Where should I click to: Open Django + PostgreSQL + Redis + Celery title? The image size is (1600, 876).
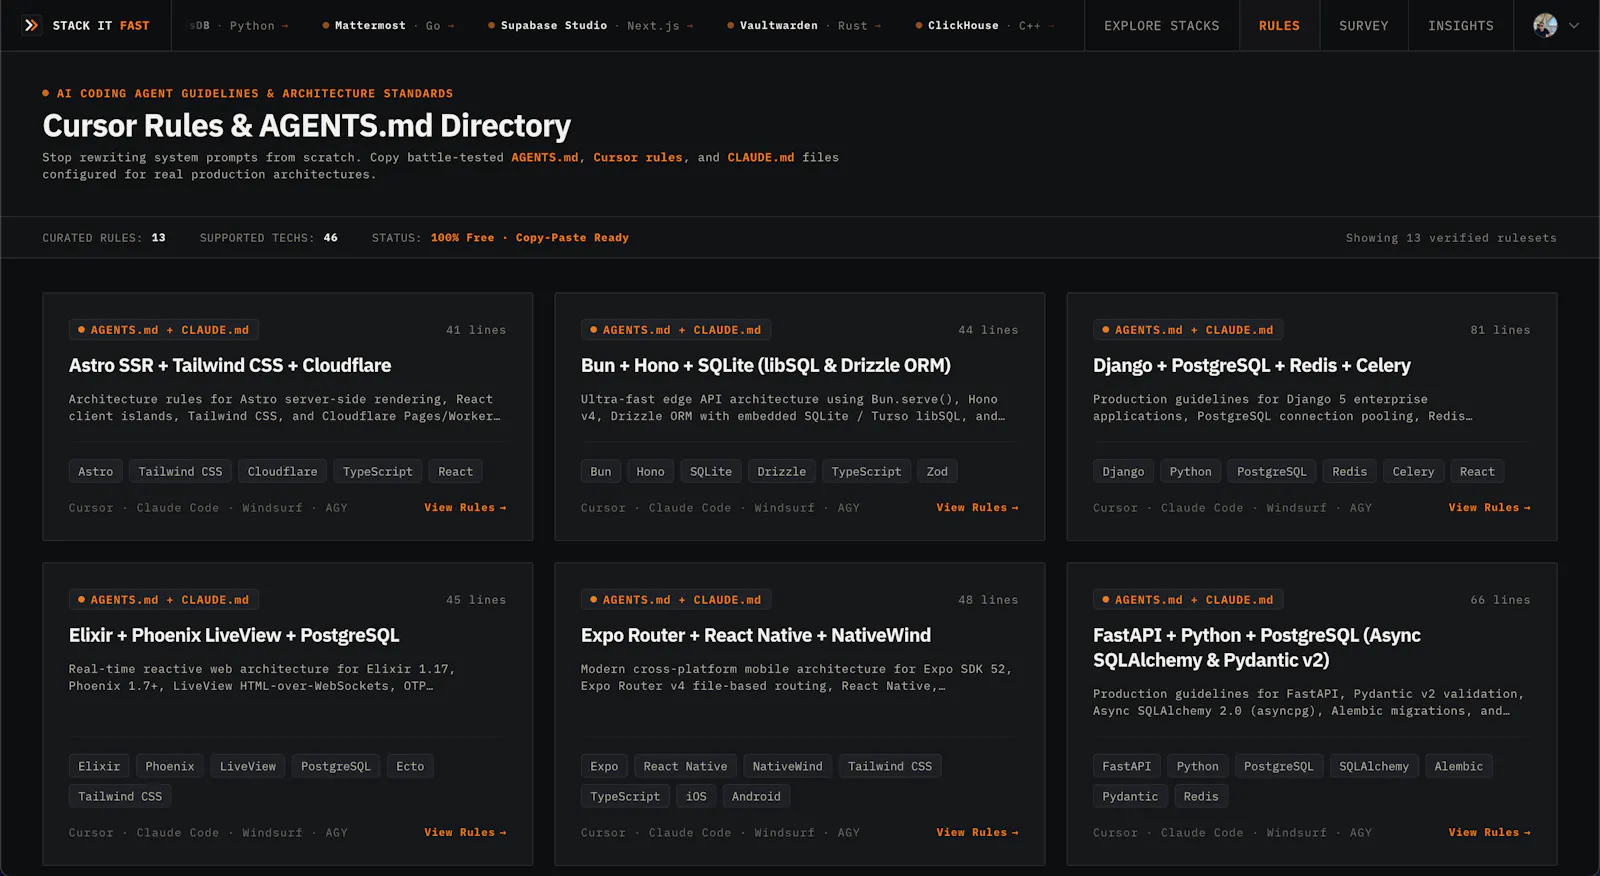point(1252,366)
